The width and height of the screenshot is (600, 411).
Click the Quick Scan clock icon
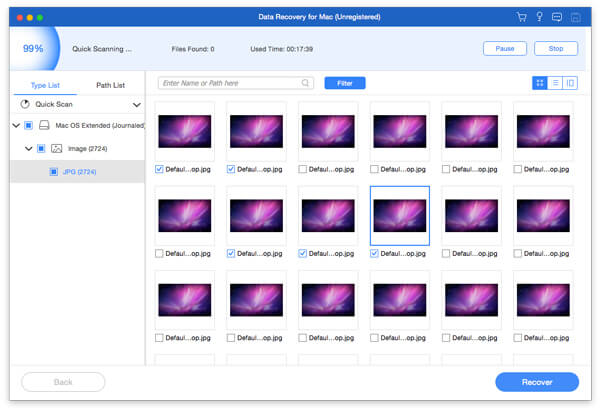click(x=25, y=104)
